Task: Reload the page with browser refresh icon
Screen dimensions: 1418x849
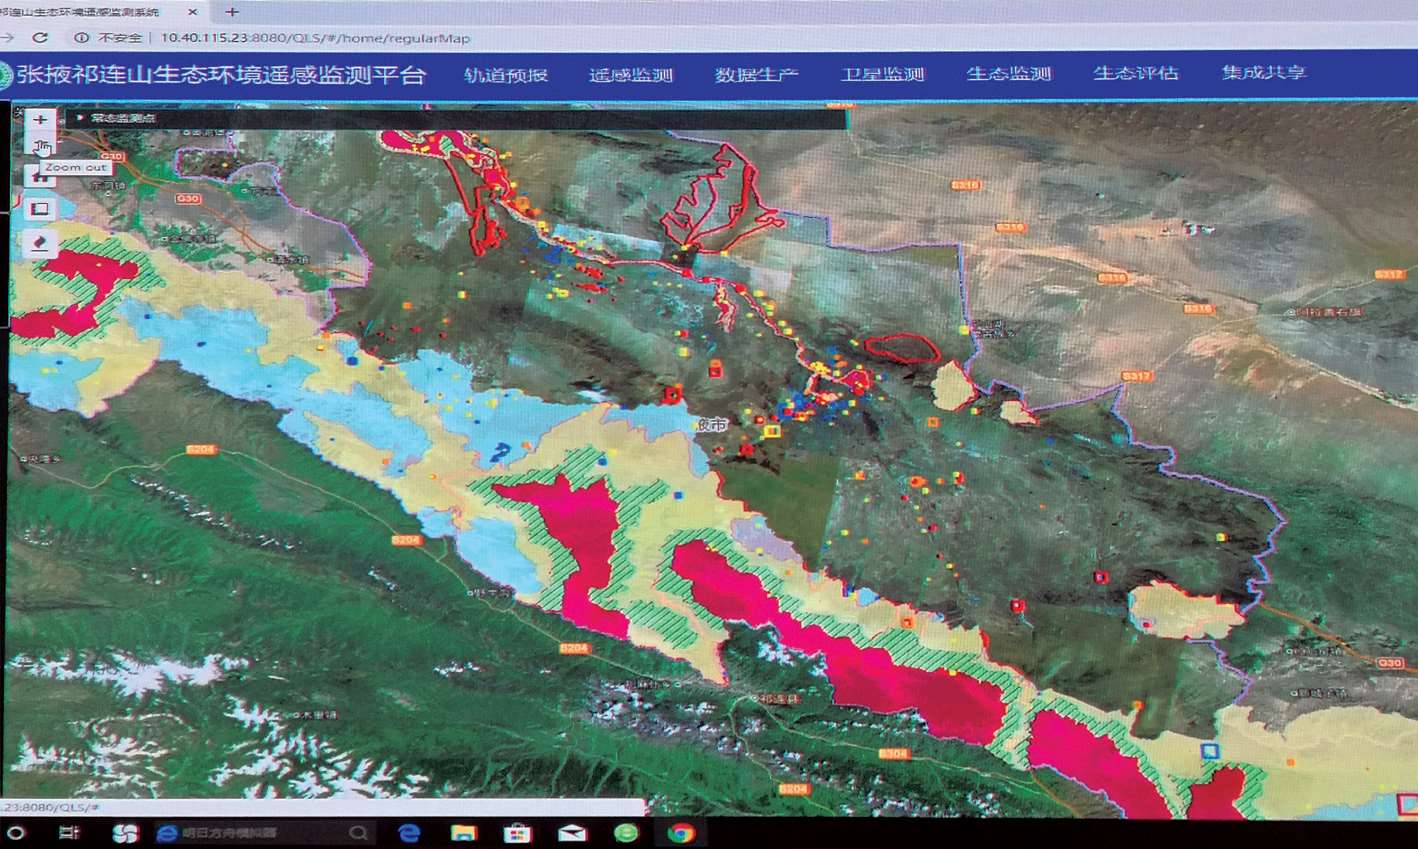Action: click(x=40, y=38)
